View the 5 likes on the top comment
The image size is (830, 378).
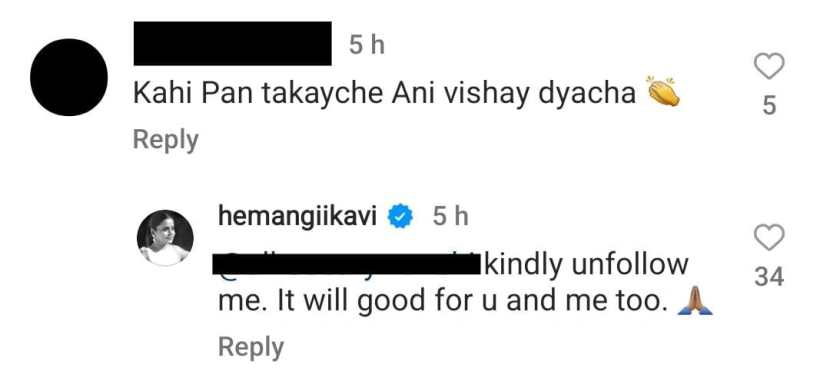[769, 106]
